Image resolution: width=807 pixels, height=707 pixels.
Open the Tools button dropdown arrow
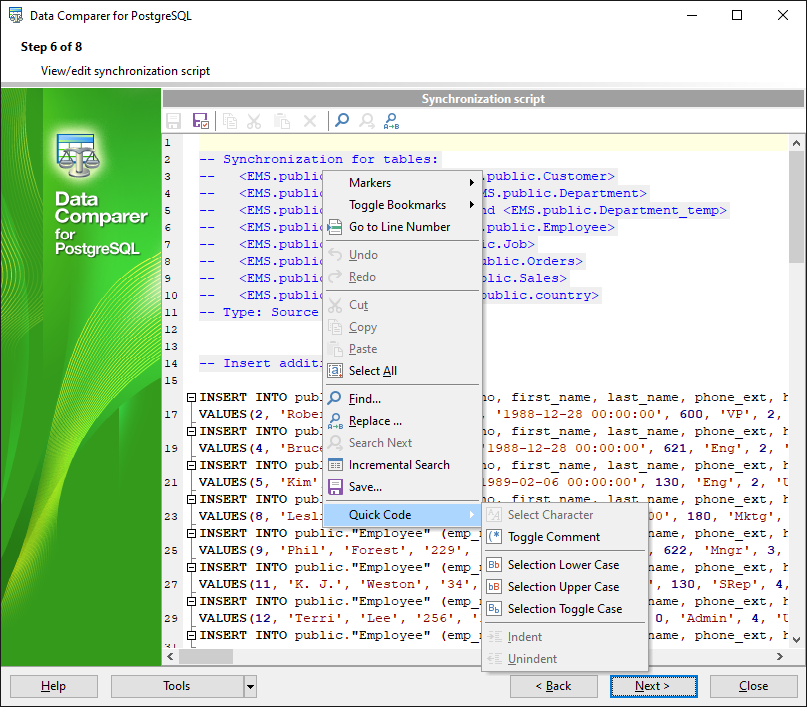pyautogui.click(x=250, y=686)
